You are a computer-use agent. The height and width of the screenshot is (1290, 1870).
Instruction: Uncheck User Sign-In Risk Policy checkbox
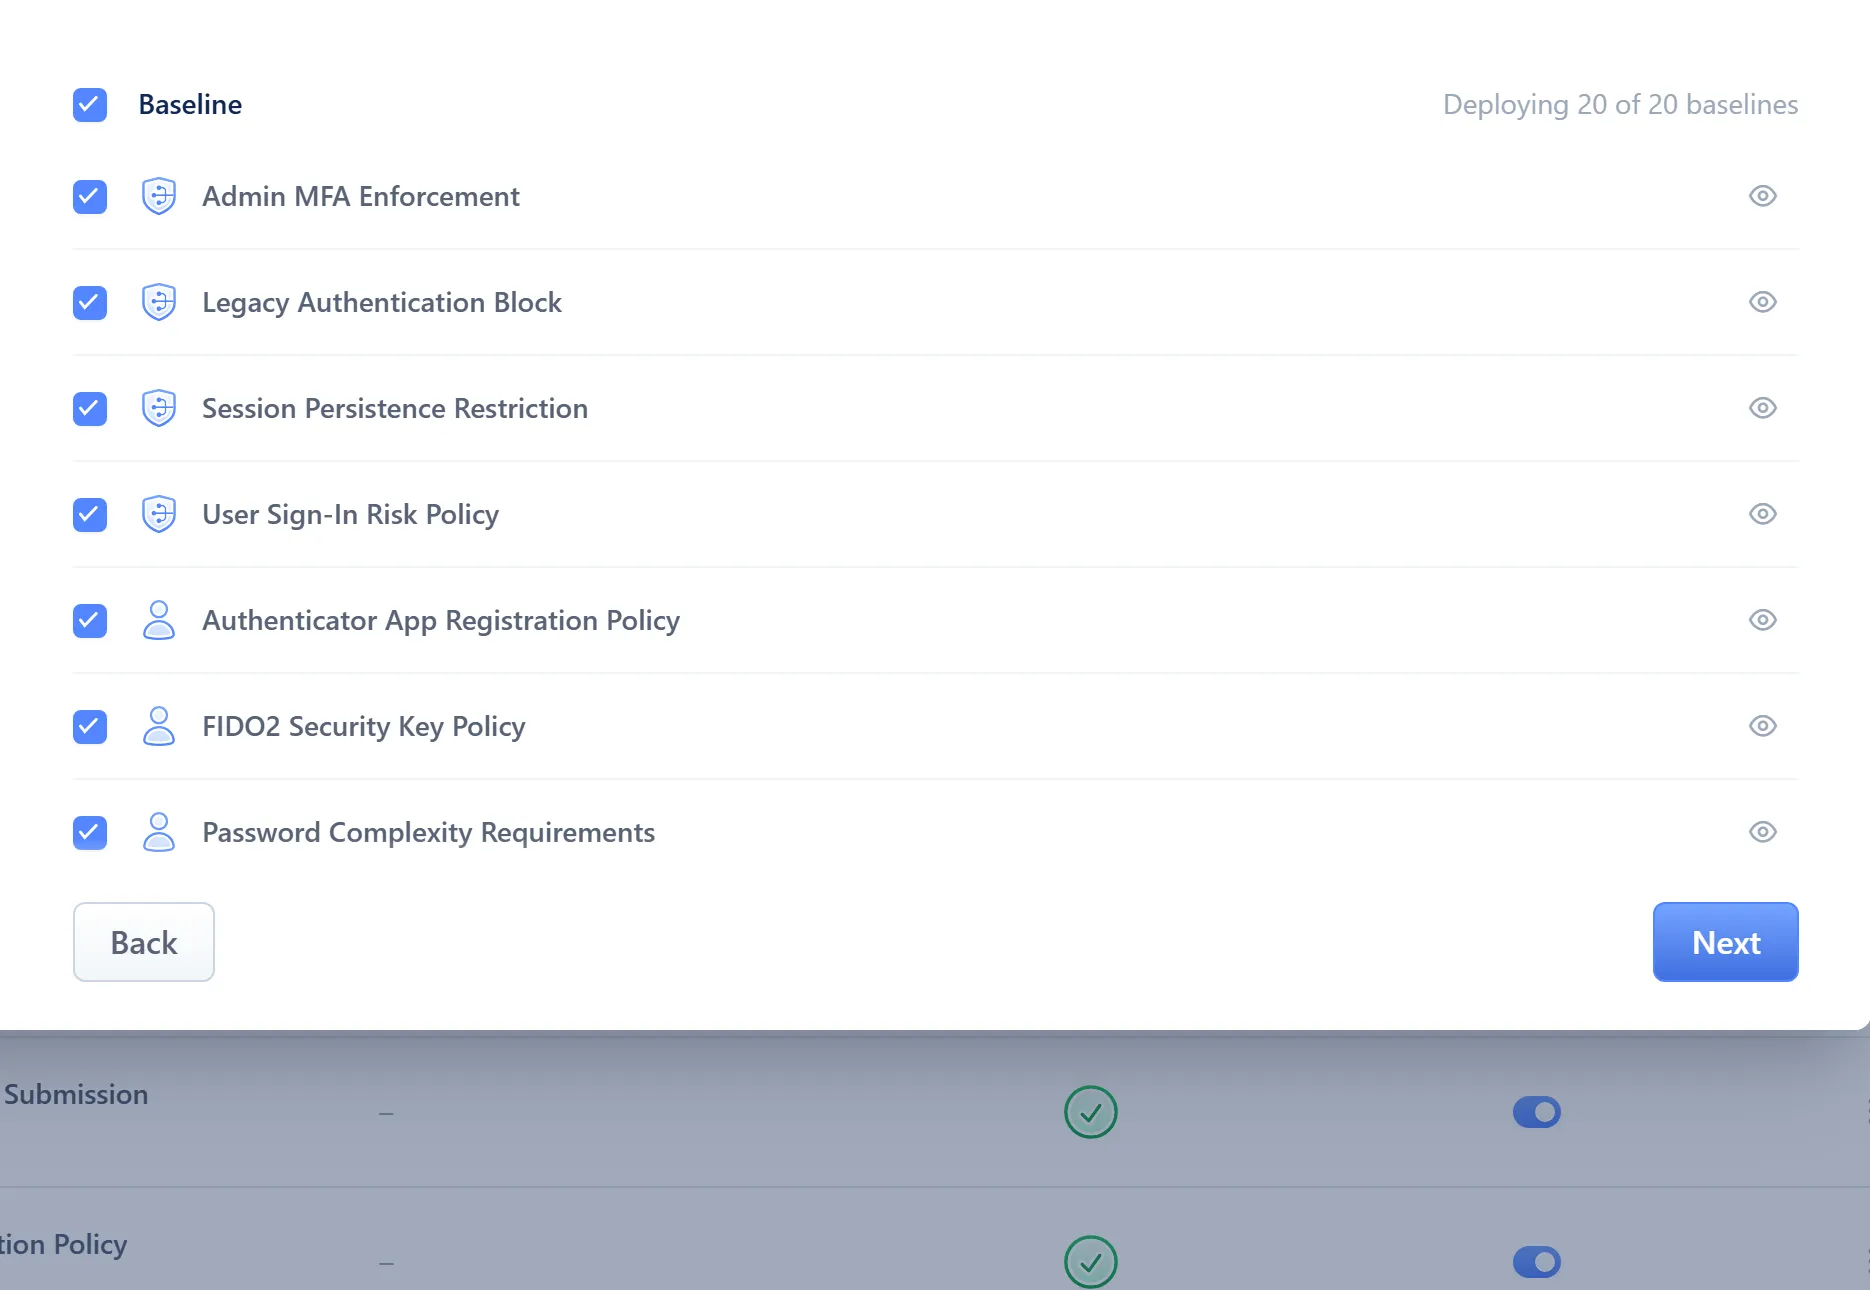coord(90,515)
